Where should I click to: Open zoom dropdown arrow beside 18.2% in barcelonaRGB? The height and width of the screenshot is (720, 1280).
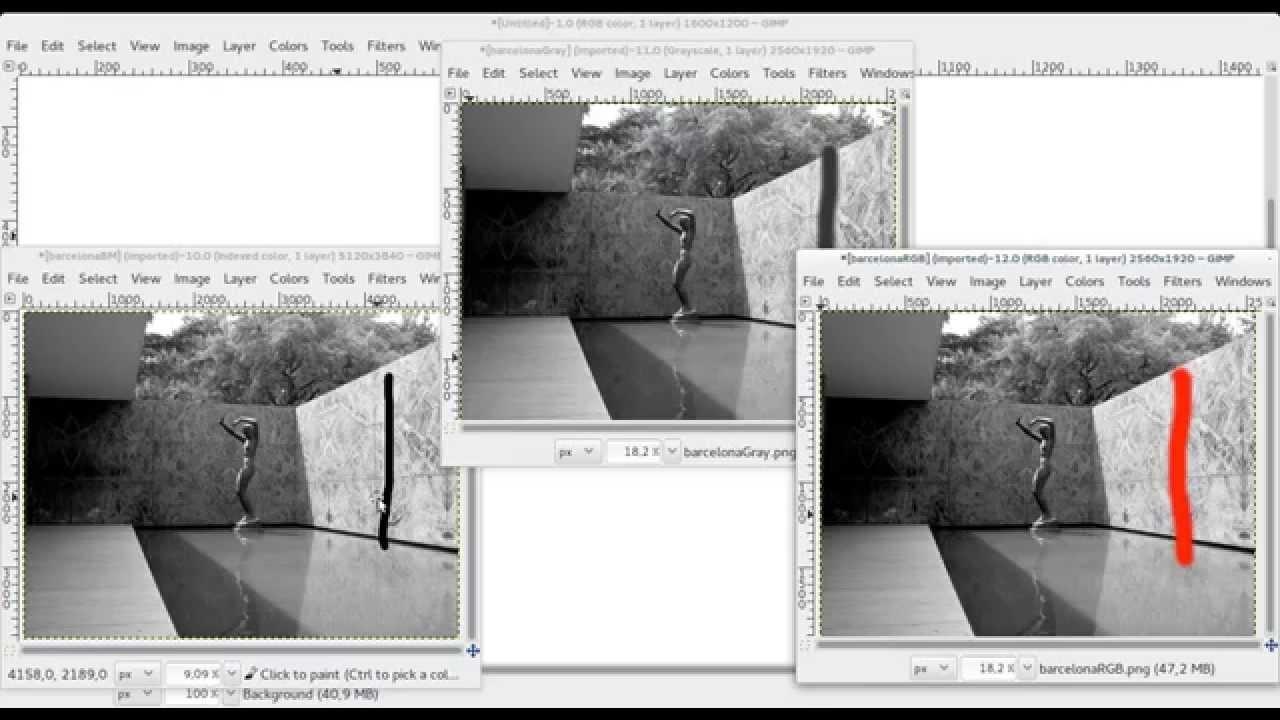[1027, 668]
